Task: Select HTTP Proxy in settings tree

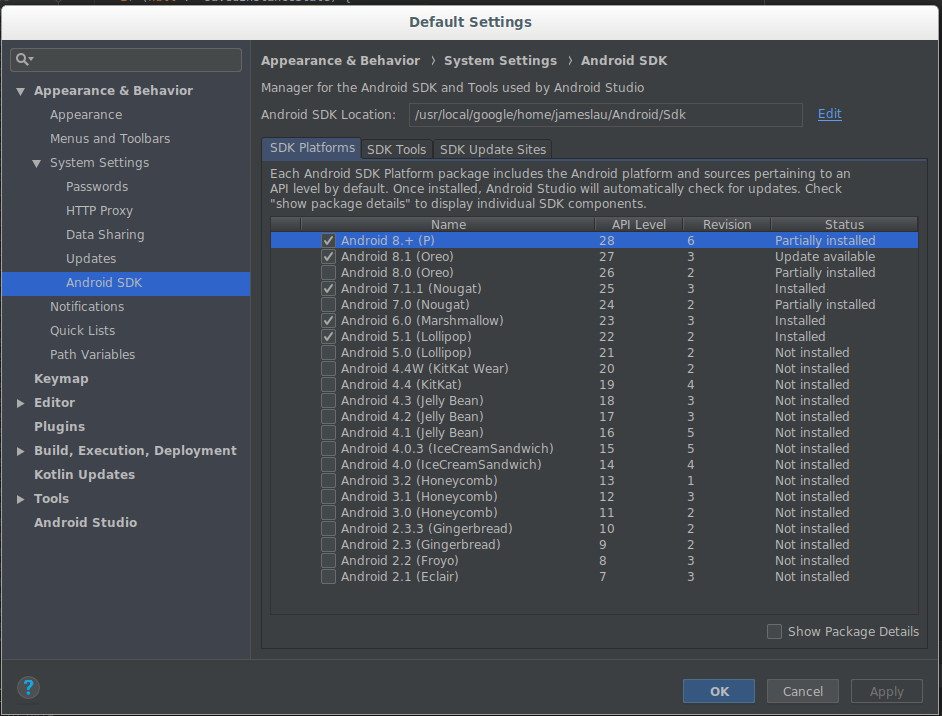Action: coord(99,211)
